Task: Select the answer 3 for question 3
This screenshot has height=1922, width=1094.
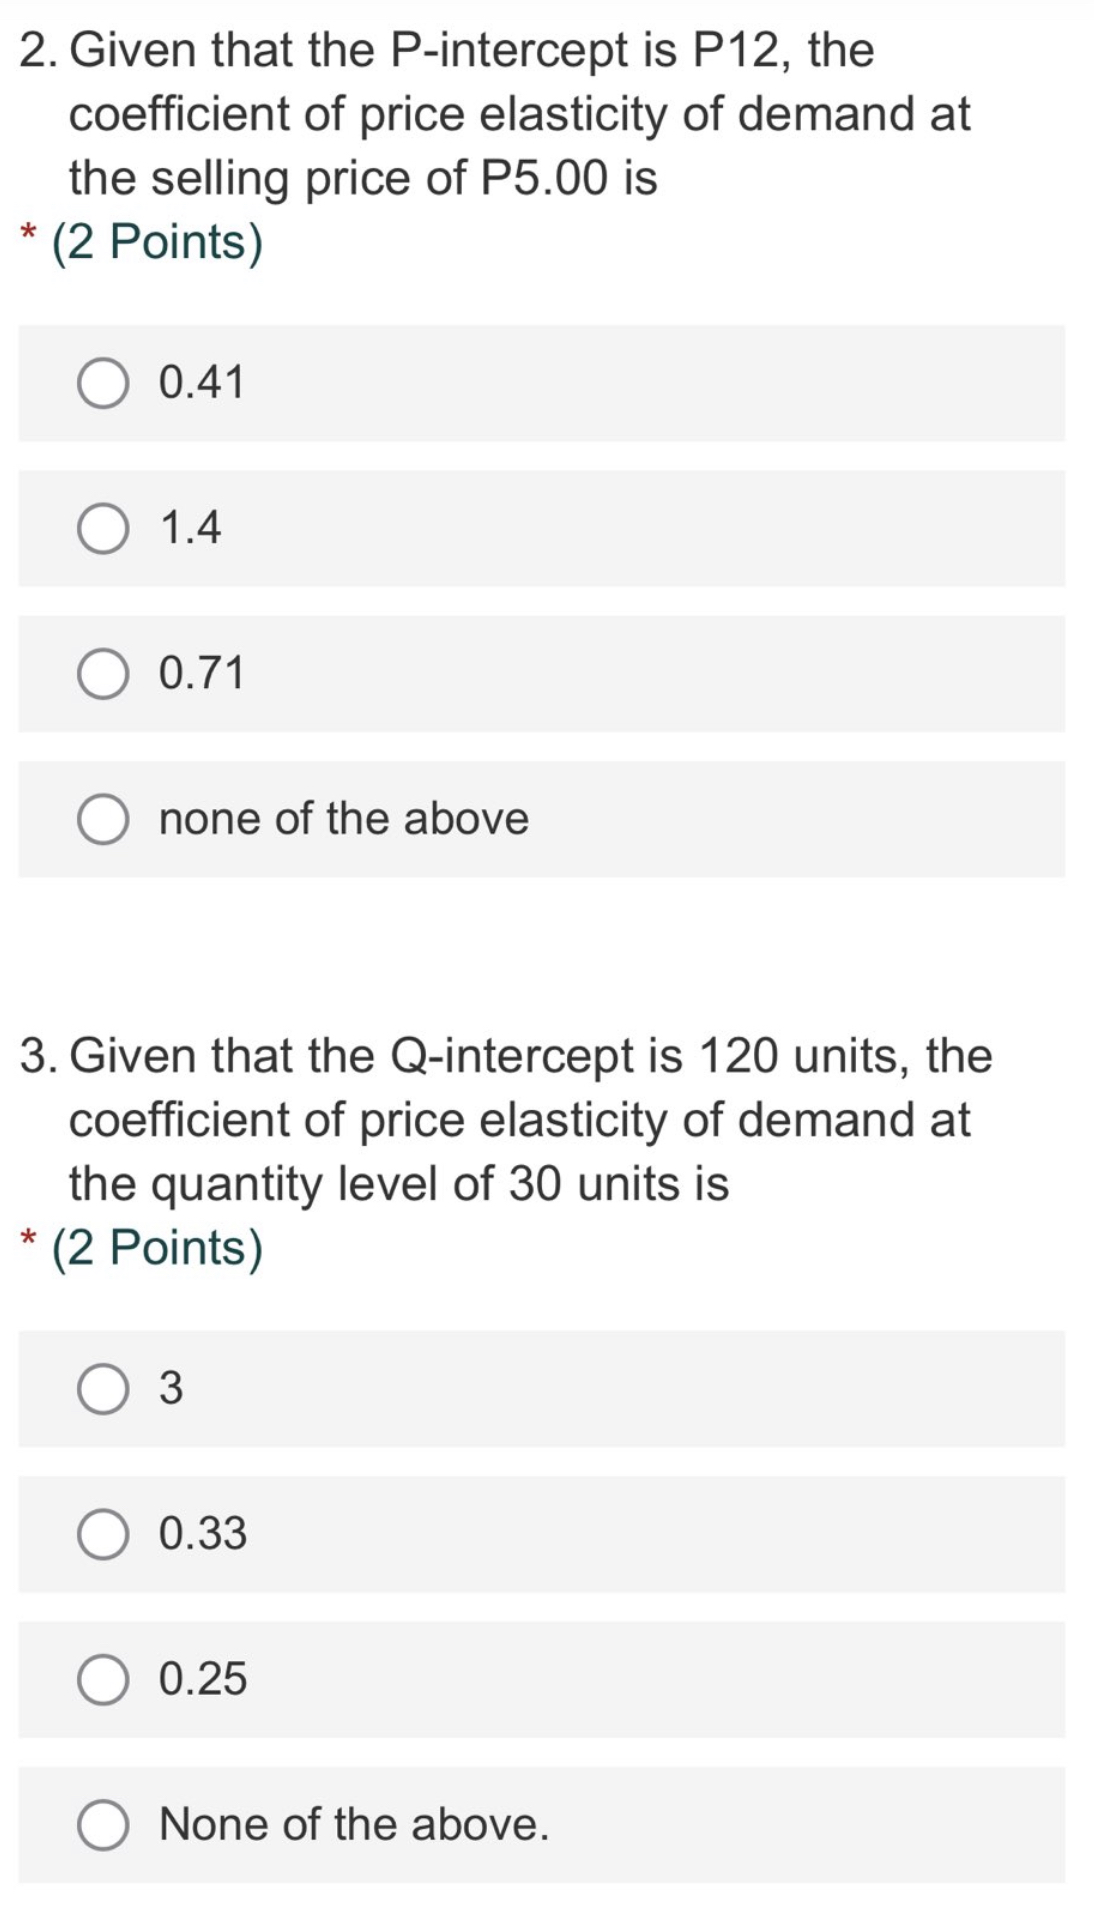Action: coord(104,1389)
